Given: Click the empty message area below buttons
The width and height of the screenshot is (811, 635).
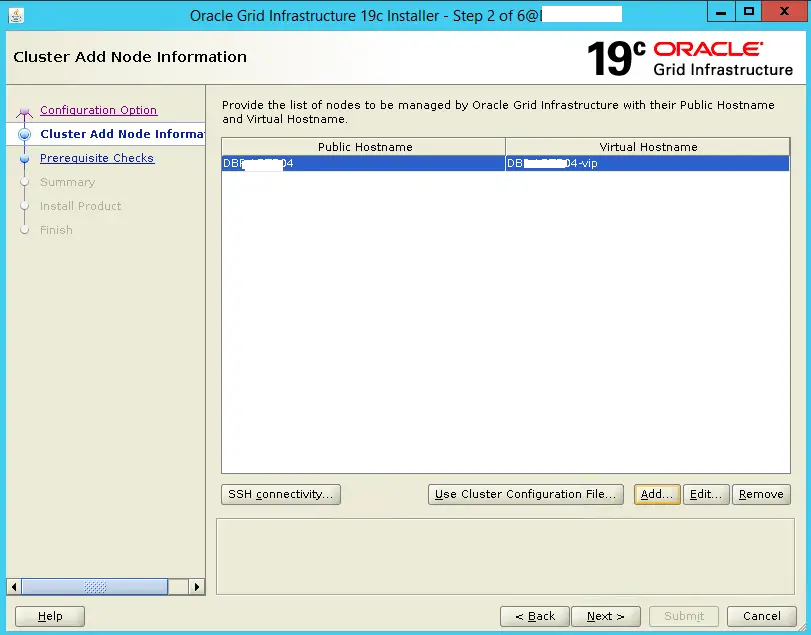Looking at the screenshot, I should coord(505,556).
